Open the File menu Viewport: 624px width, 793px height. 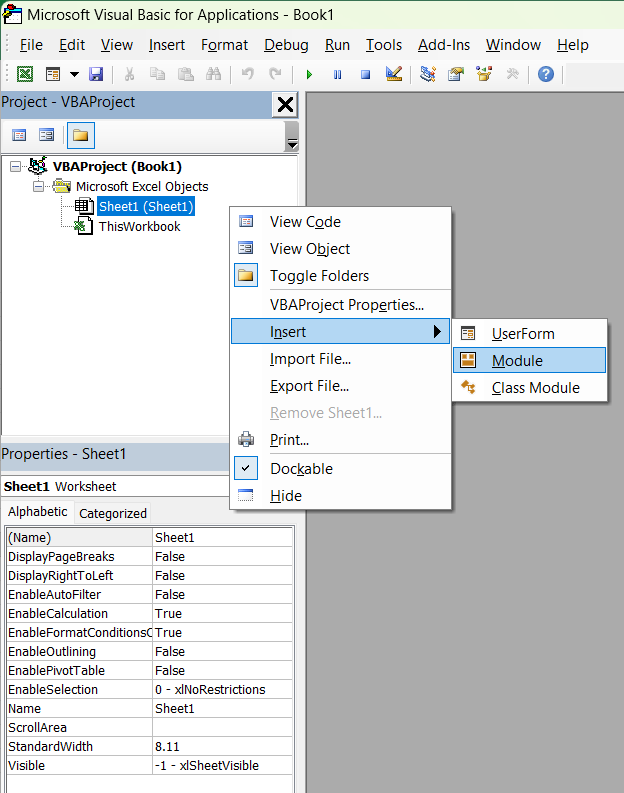(31, 45)
